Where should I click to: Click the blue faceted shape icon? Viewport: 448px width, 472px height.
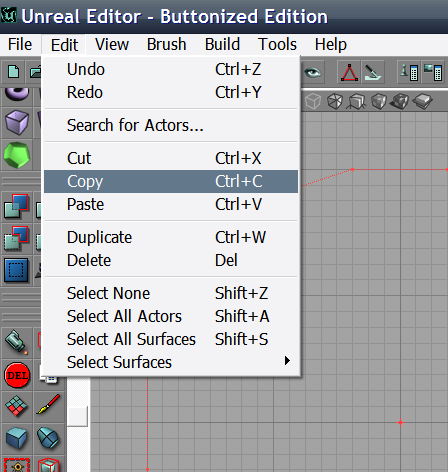49,438
